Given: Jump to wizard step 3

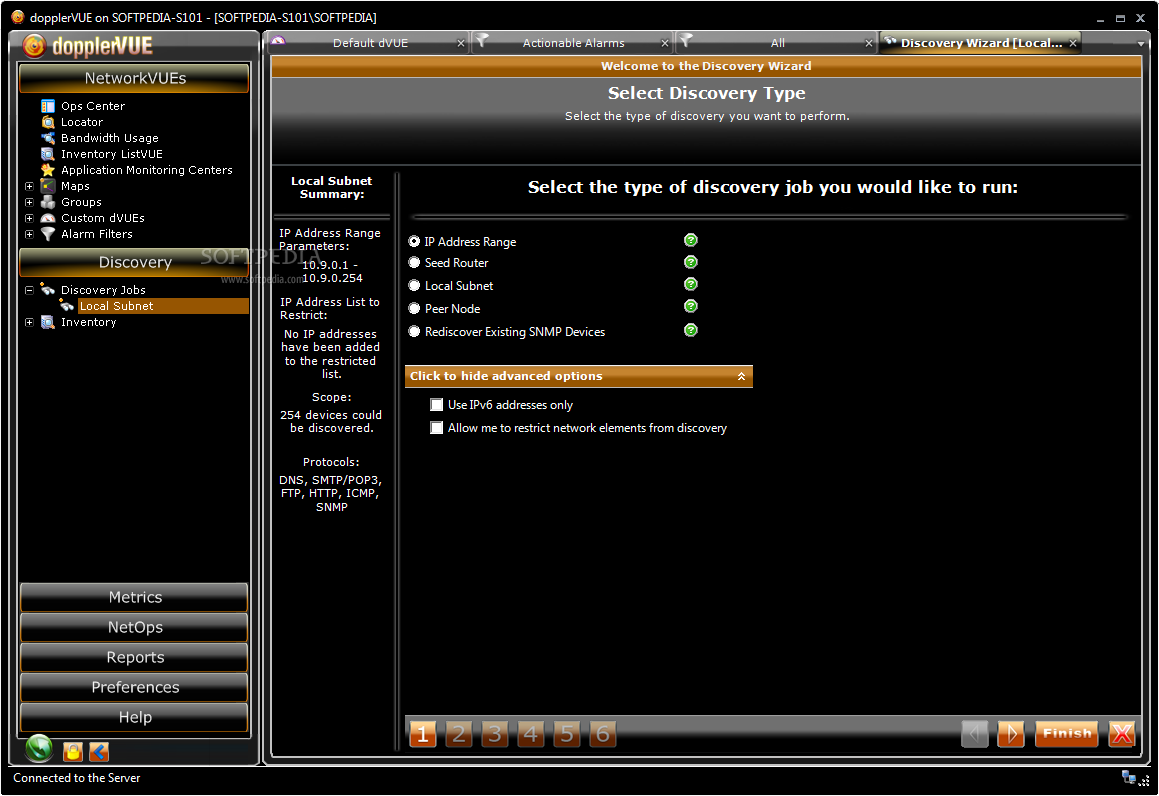Looking at the screenshot, I should pos(494,734).
